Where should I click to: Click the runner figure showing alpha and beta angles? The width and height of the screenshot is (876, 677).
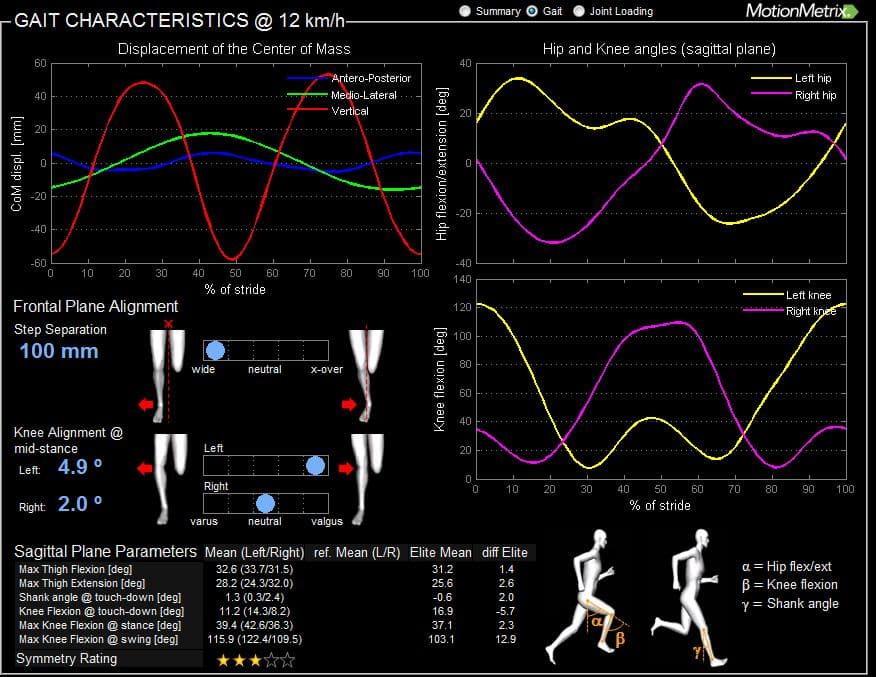click(x=587, y=597)
